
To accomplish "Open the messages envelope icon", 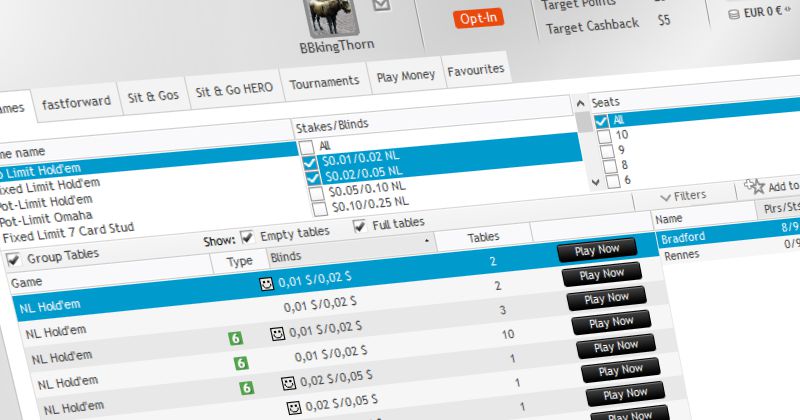I will click(381, 6).
